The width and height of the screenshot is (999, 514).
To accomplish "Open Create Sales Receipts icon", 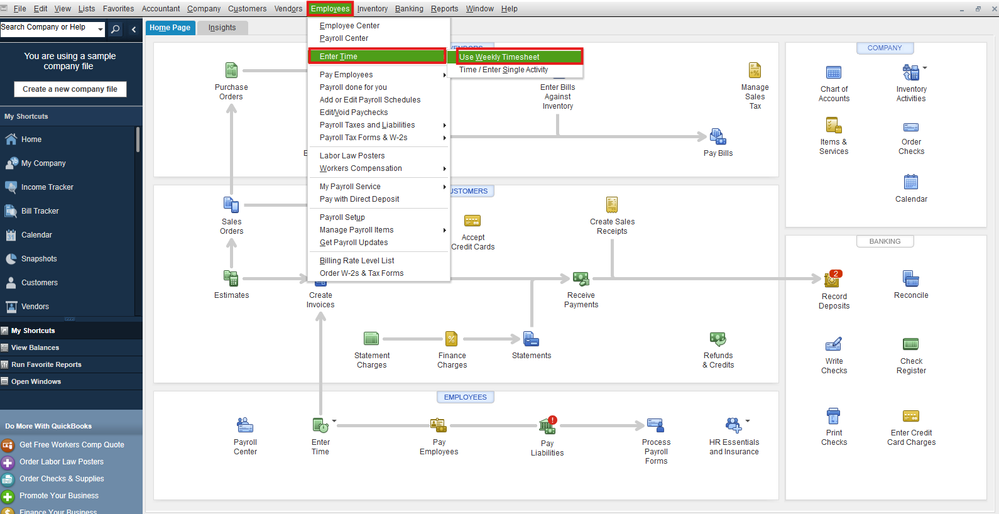I will pyautogui.click(x=612, y=204).
